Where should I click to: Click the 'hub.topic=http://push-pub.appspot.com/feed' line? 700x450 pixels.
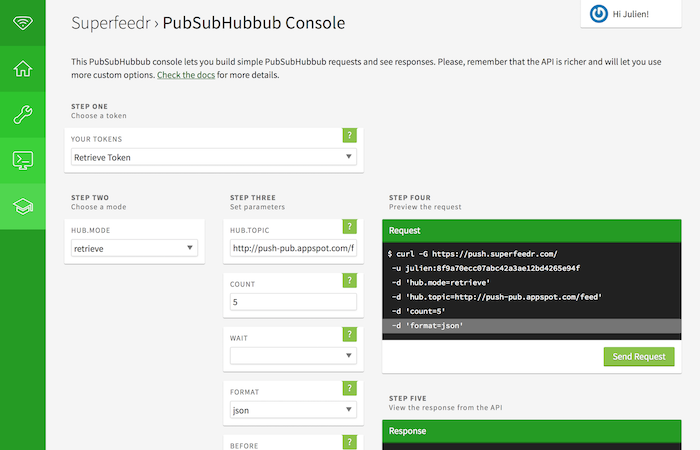coord(497,297)
